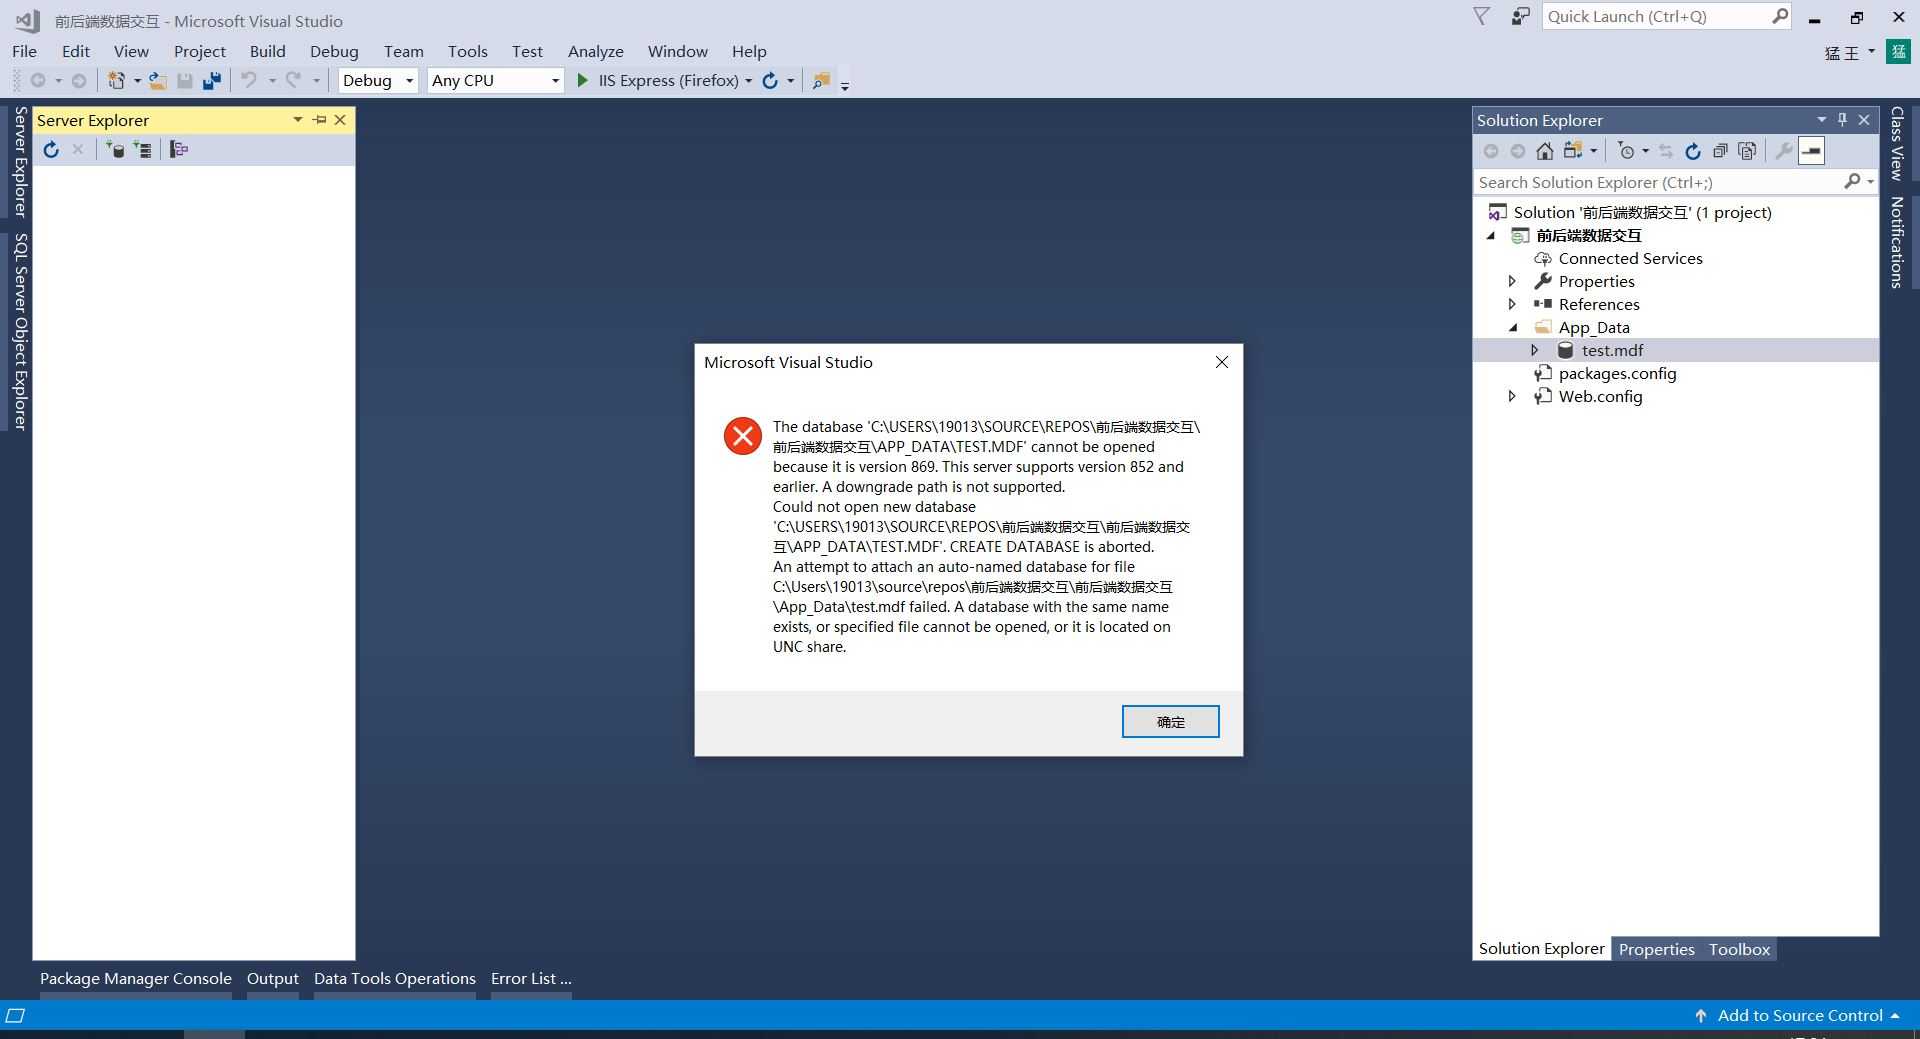The image size is (1920, 1039).
Task: Click the hierarchy tree icon in Server Explorer toolbar
Action: point(179,150)
